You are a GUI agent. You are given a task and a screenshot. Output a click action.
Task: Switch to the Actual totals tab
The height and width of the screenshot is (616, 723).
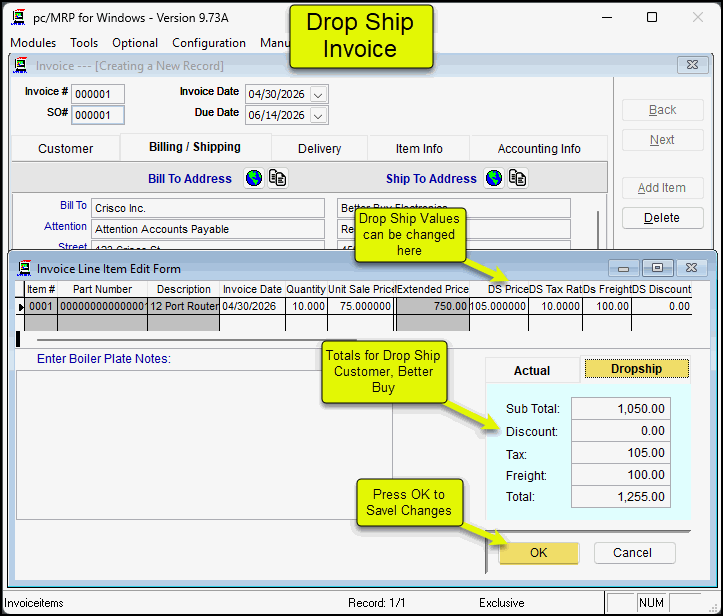(532, 371)
